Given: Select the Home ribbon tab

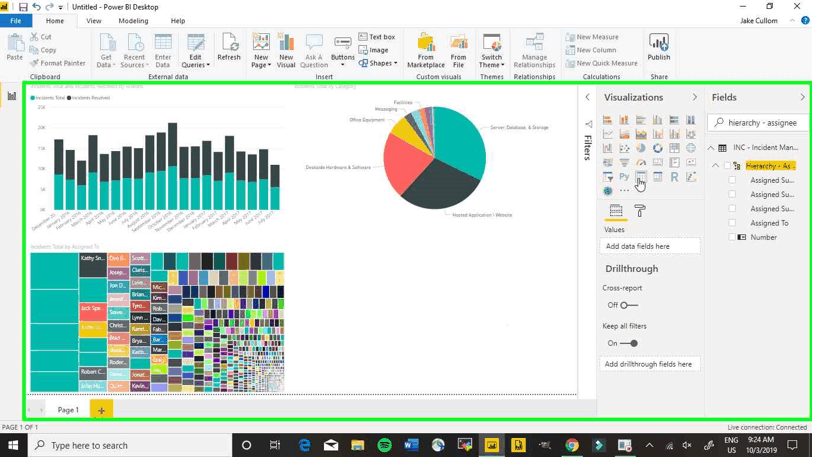Looking at the screenshot, I should 55,21.
